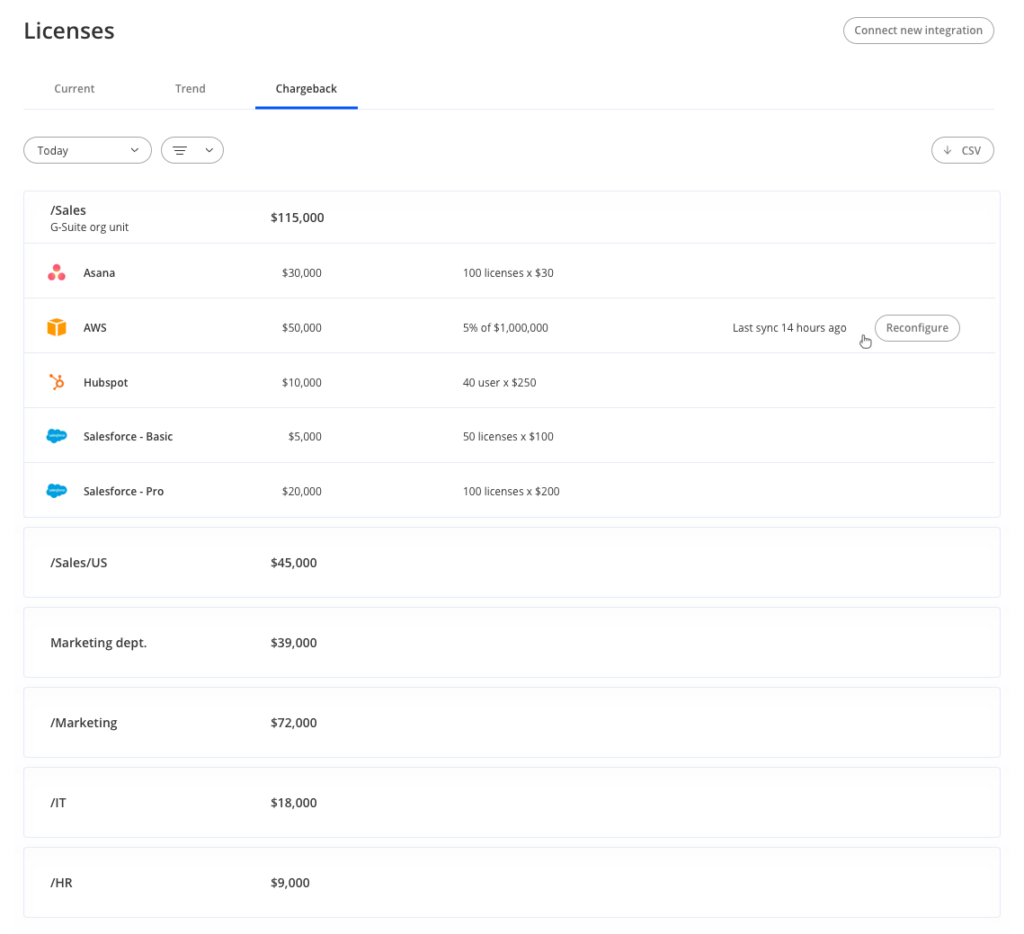The width and height of the screenshot is (1024, 934).
Task: Click the 'G-Suite org unit' subtitle
Action: point(89,227)
